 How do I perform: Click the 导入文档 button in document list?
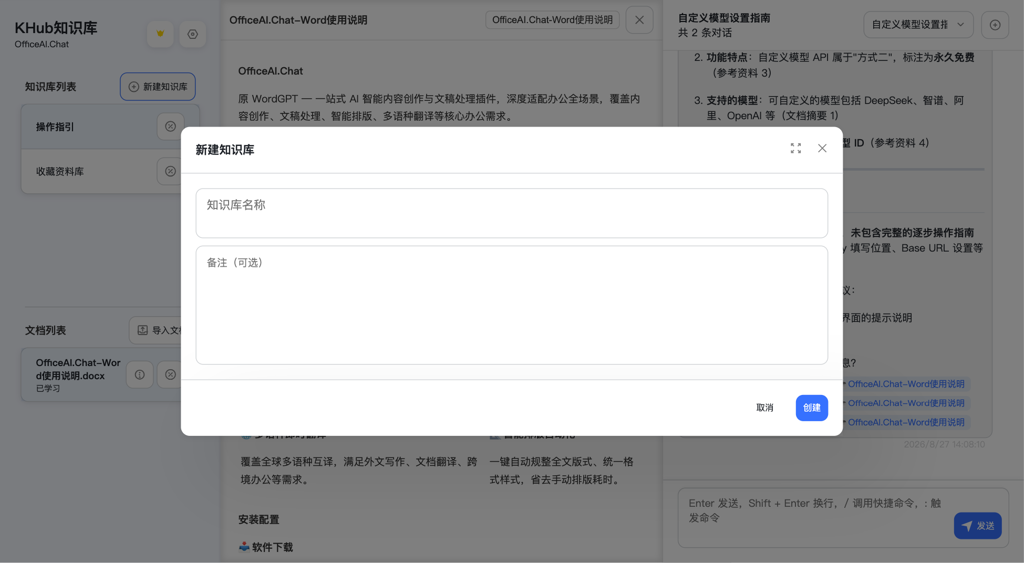pyautogui.click(x=155, y=330)
